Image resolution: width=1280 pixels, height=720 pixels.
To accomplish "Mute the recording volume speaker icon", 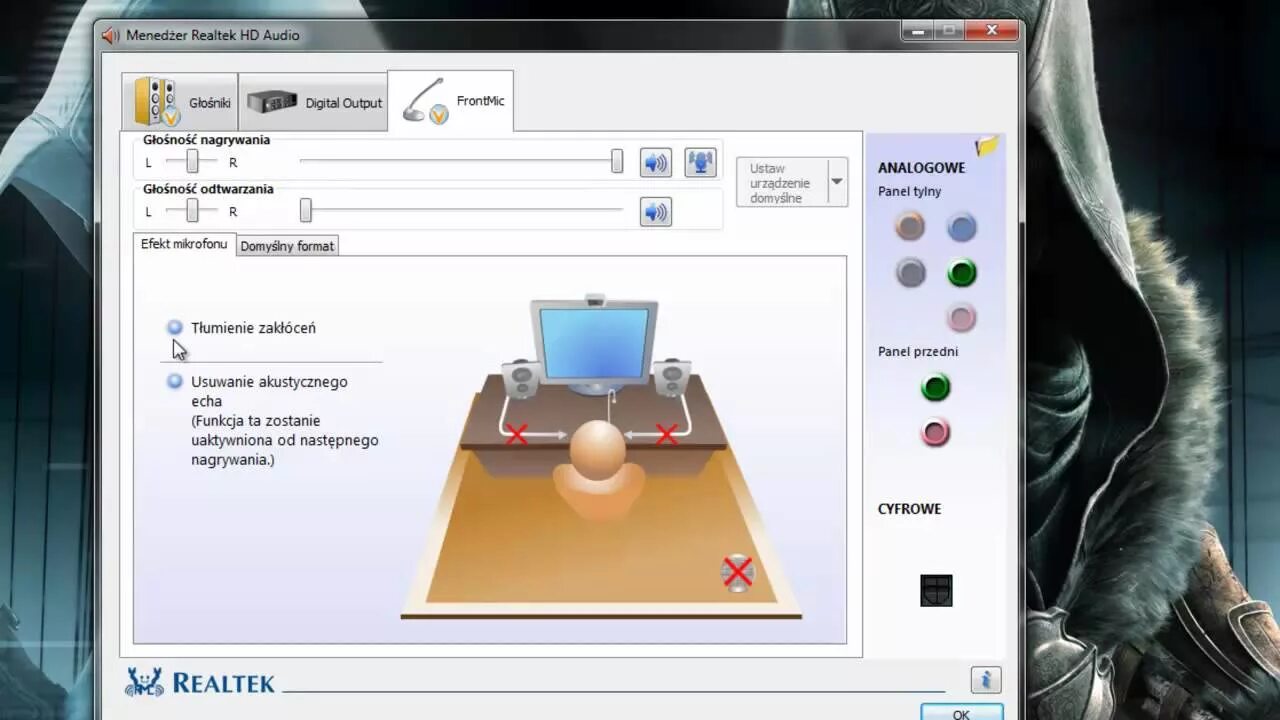I will tap(656, 162).
